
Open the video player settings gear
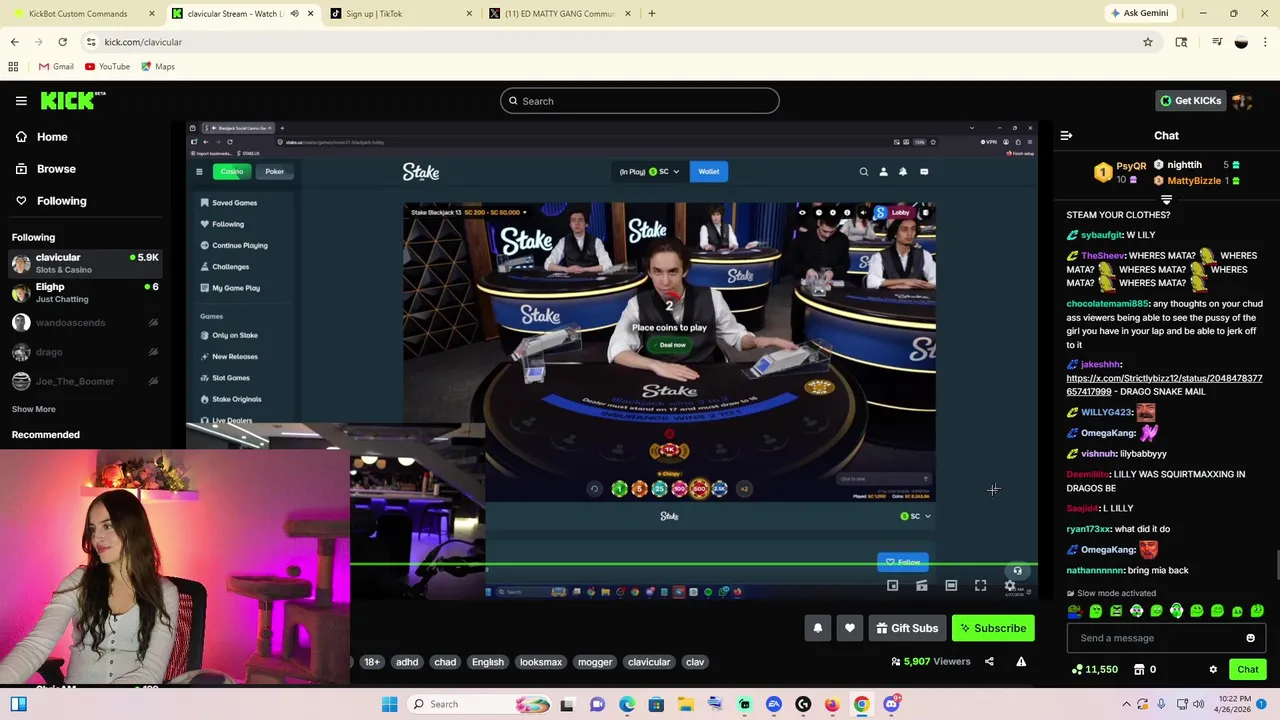click(x=1010, y=586)
